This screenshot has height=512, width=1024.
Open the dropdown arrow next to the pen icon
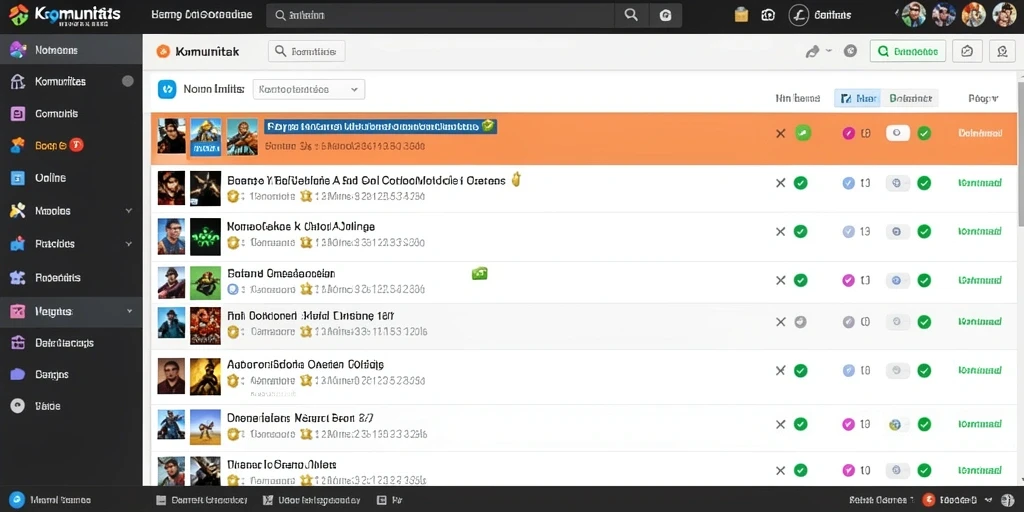click(x=829, y=51)
